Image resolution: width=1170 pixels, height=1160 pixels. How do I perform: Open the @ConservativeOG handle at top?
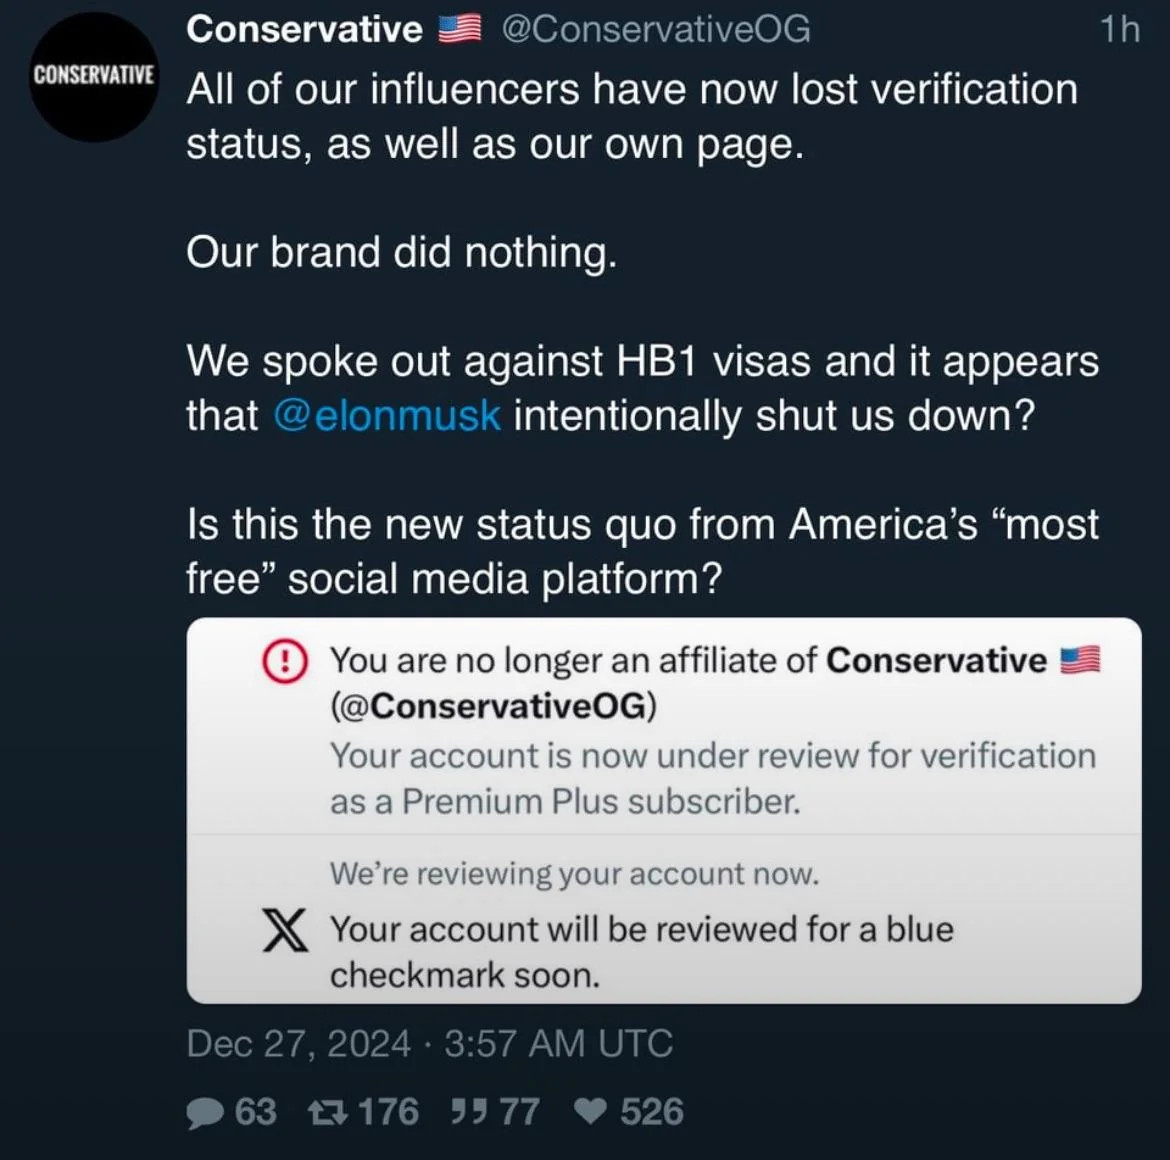(656, 30)
